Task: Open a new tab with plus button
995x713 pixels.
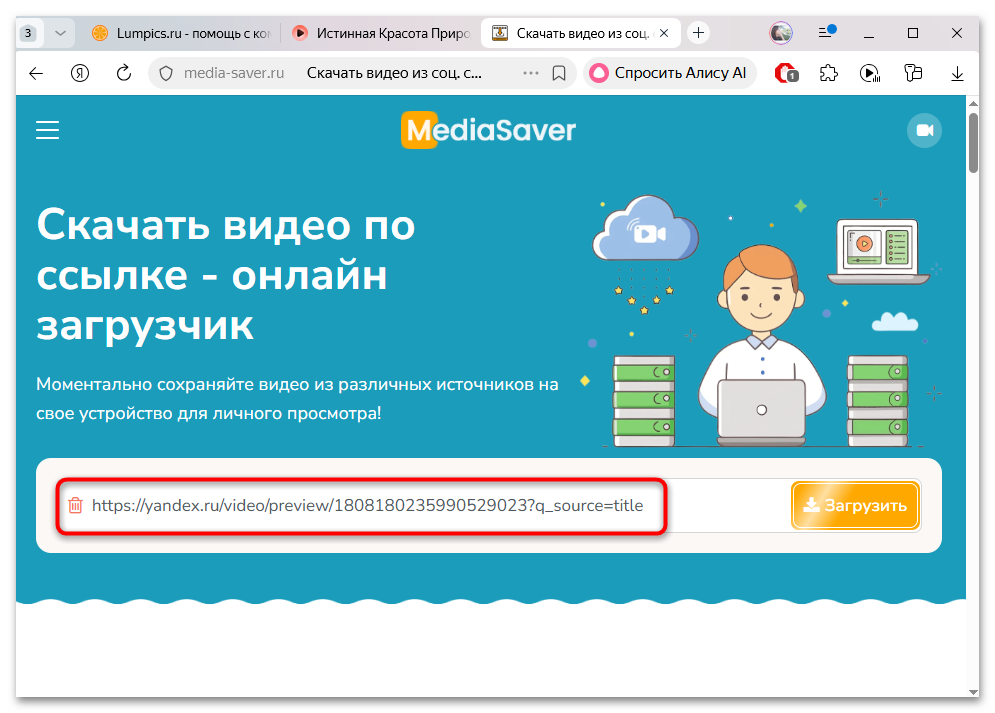Action: (x=699, y=33)
